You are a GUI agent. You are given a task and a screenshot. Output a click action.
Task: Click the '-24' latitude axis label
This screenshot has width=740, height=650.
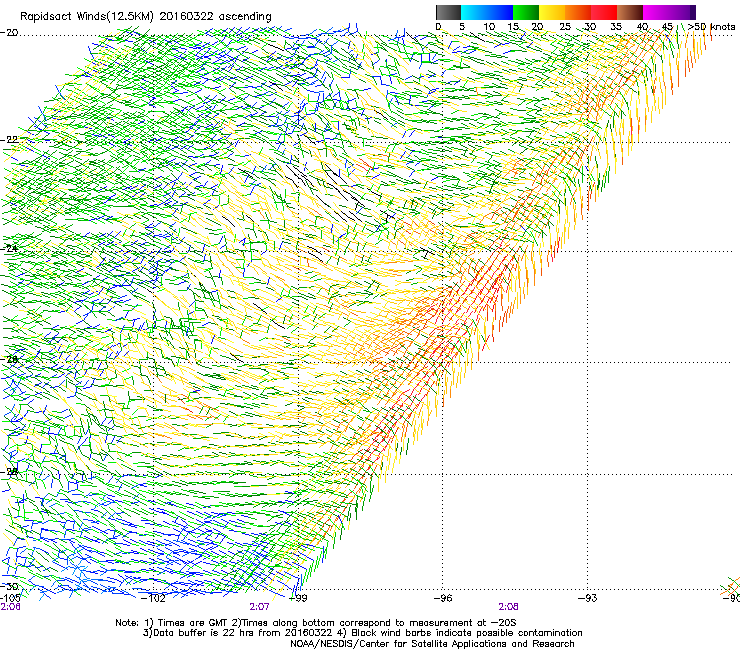point(9,248)
